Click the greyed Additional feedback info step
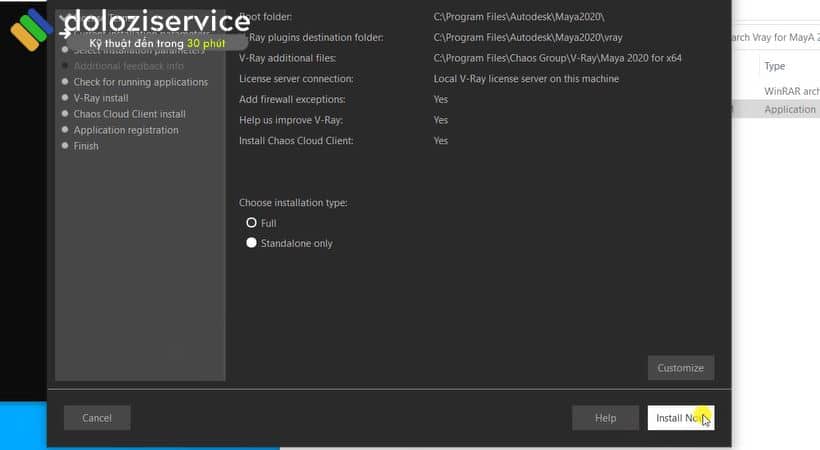The image size is (820, 450). pyautogui.click(x=128, y=66)
